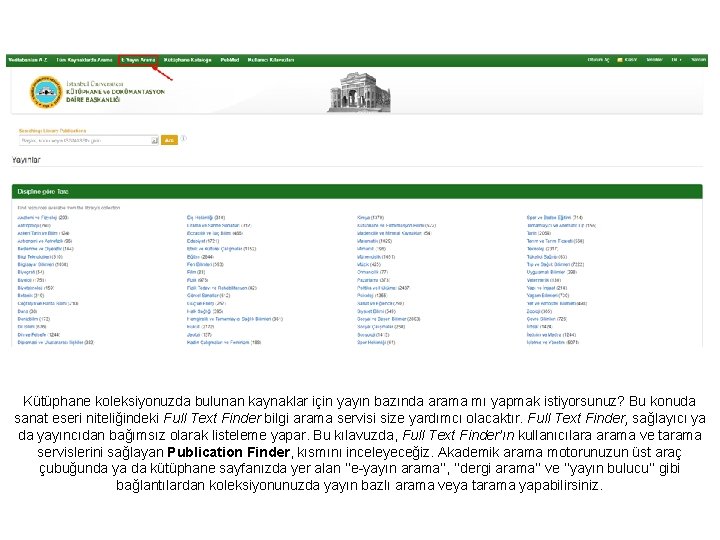
Task: Open Veritabanları A-Z in the top bar
Action: coord(28,60)
